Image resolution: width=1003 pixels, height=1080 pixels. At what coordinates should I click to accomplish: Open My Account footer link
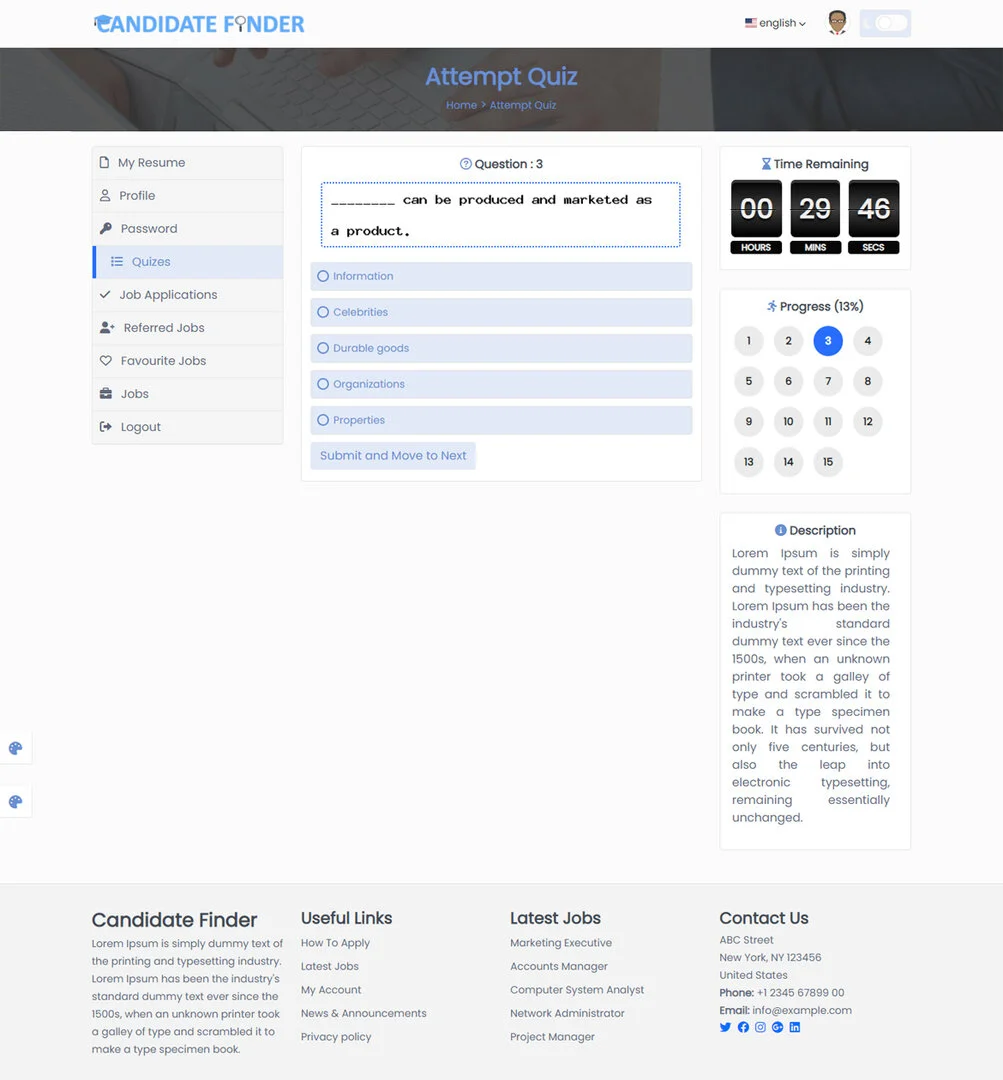[331, 990]
